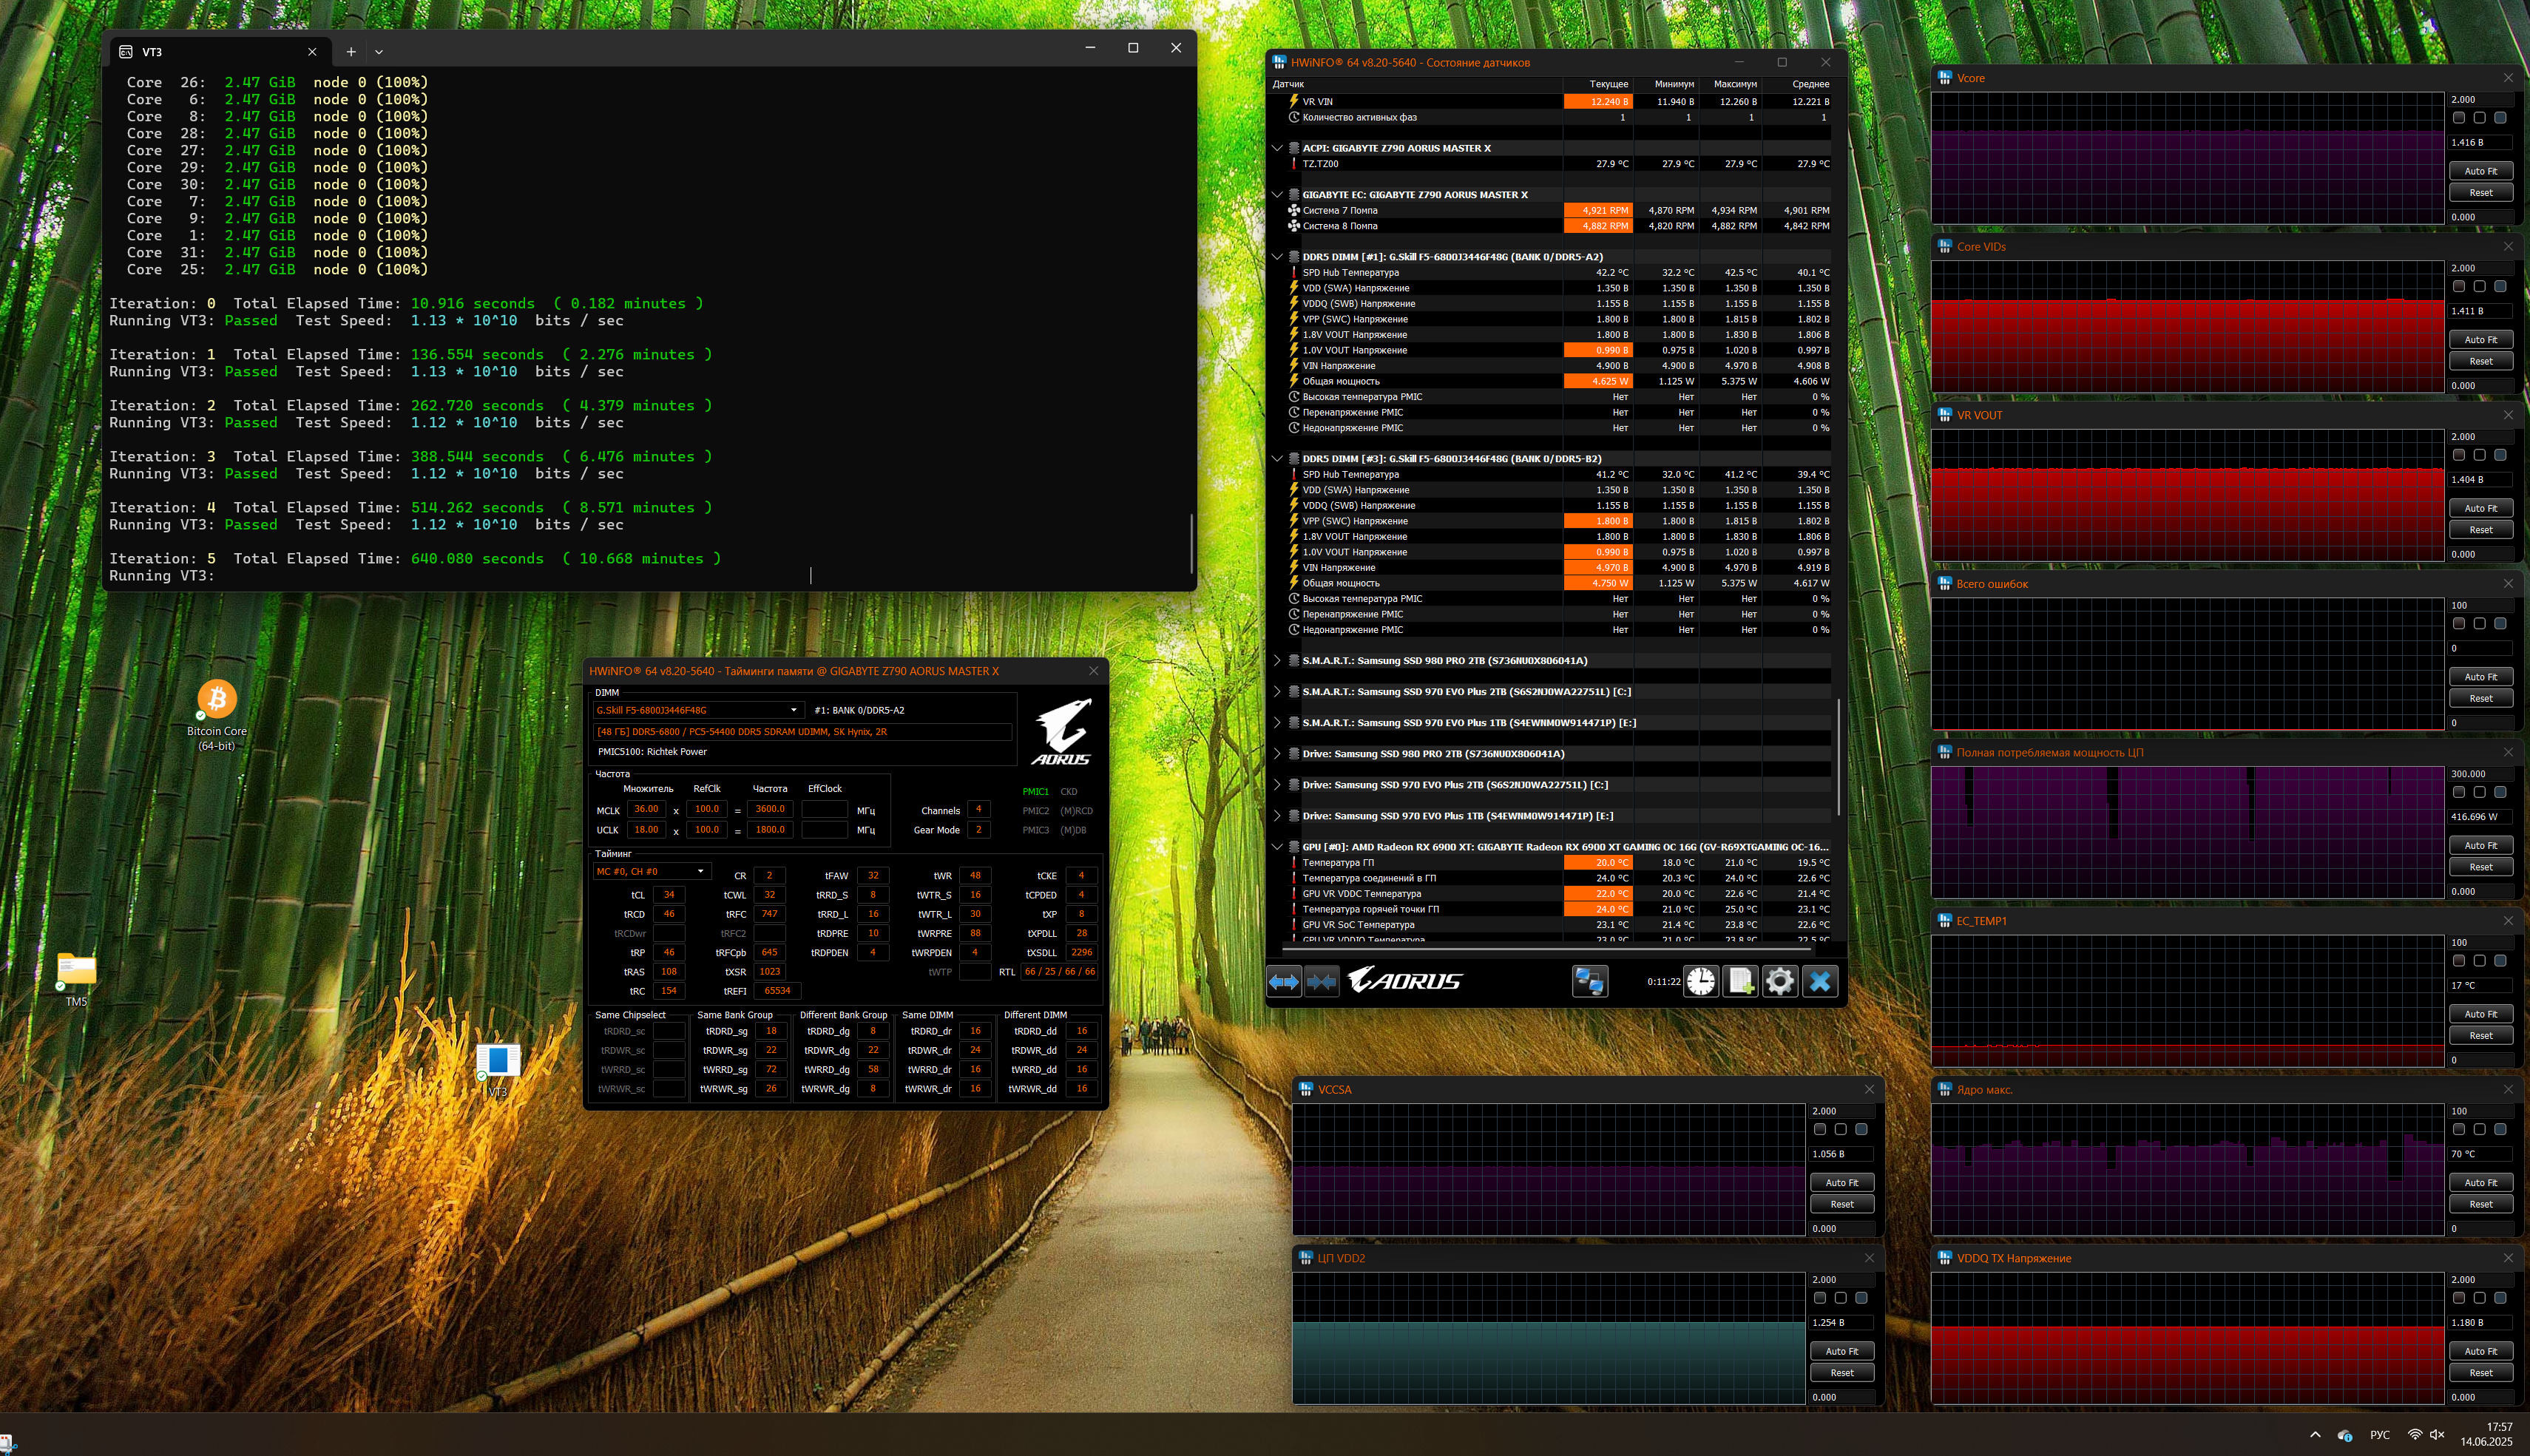
Task: Click the blue X close sensors icon
Action: coord(1820,982)
